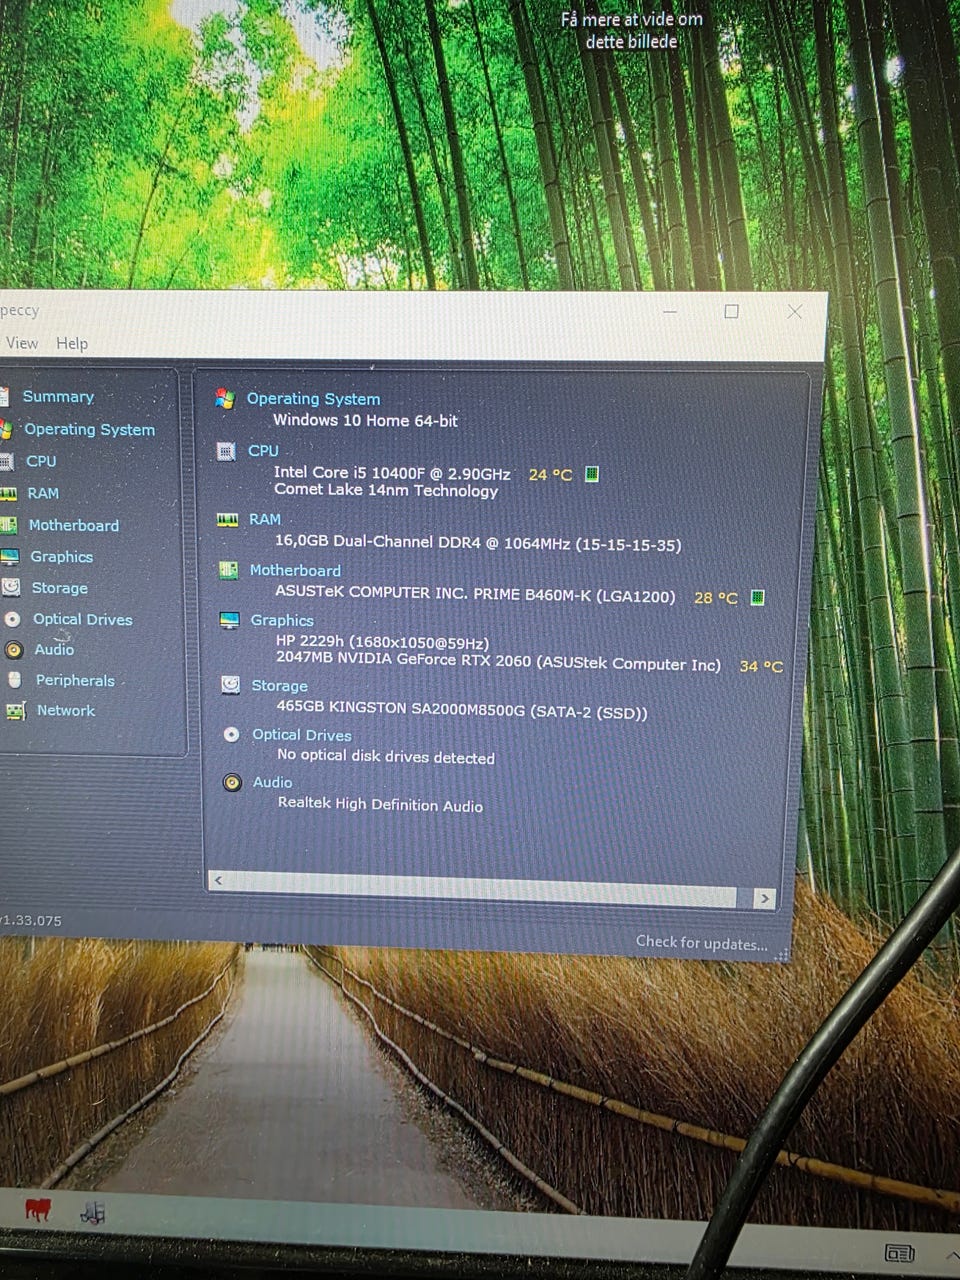
Task: Click the second taskbar app icon
Action: pyautogui.click(x=92, y=1214)
